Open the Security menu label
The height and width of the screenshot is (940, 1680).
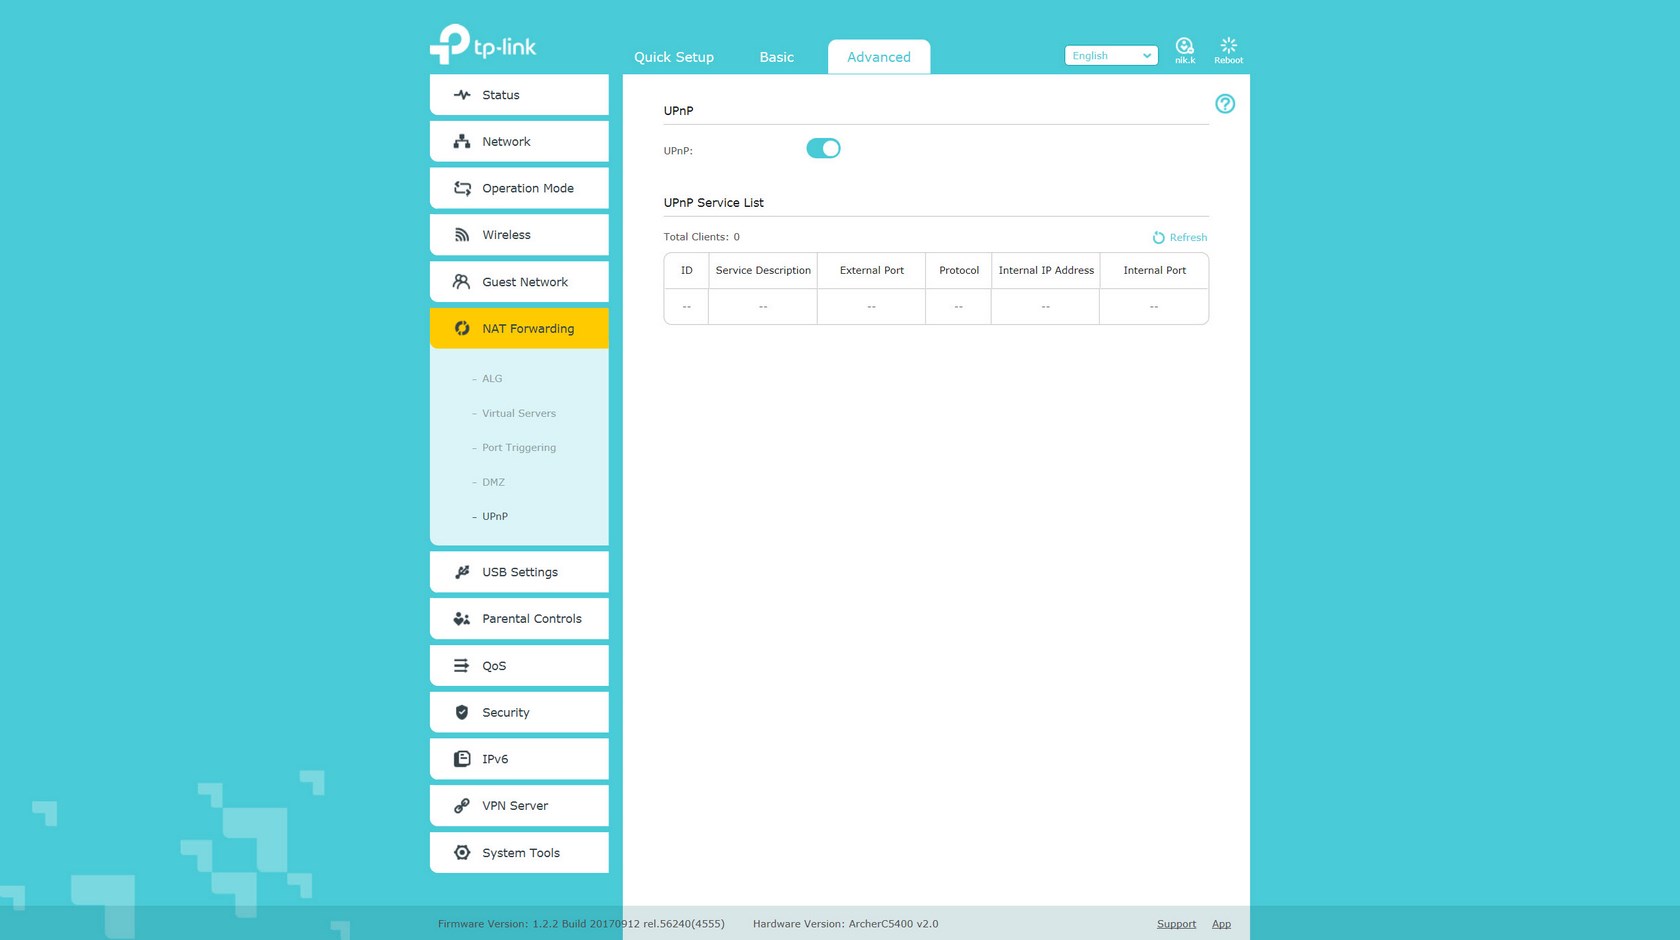506,713
